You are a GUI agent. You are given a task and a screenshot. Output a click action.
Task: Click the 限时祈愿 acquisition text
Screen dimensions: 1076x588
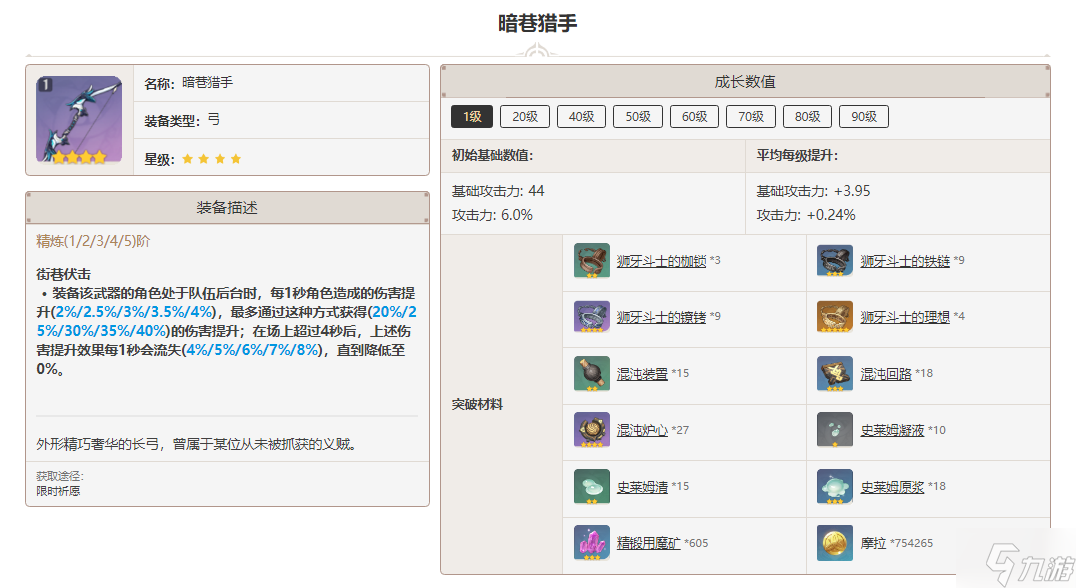tap(58, 491)
